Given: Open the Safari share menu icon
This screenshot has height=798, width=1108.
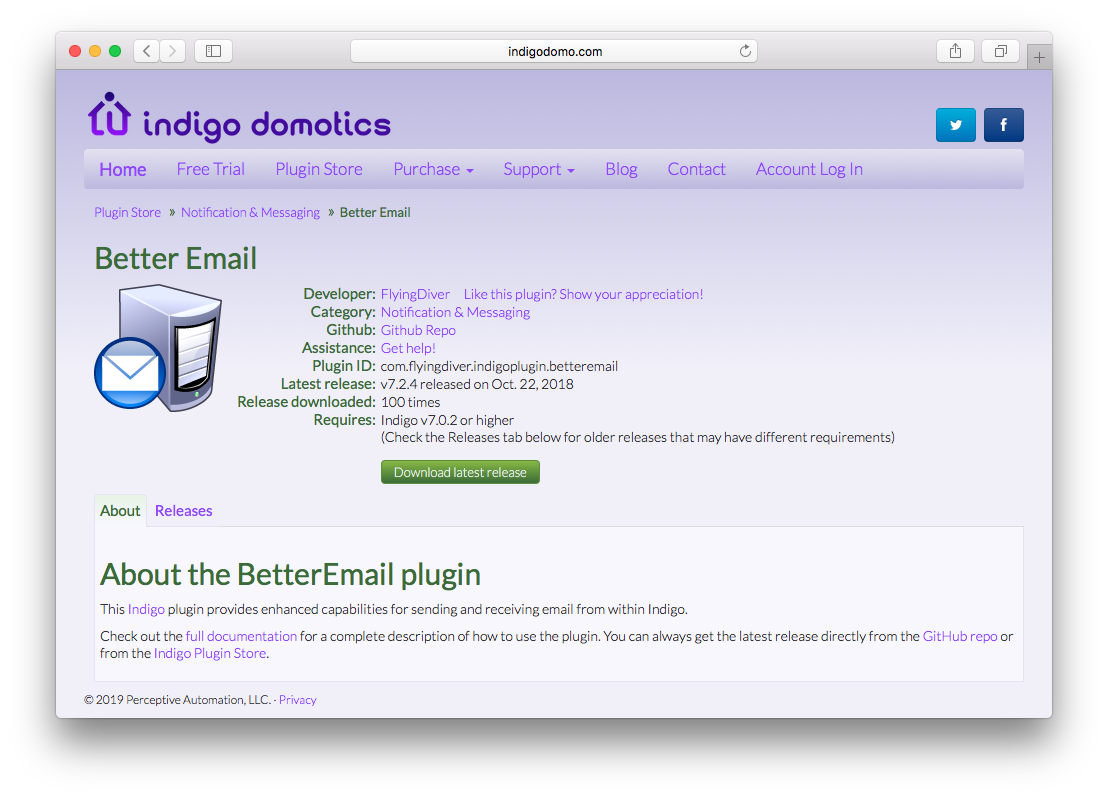Looking at the screenshot, I should coord(955,51).
